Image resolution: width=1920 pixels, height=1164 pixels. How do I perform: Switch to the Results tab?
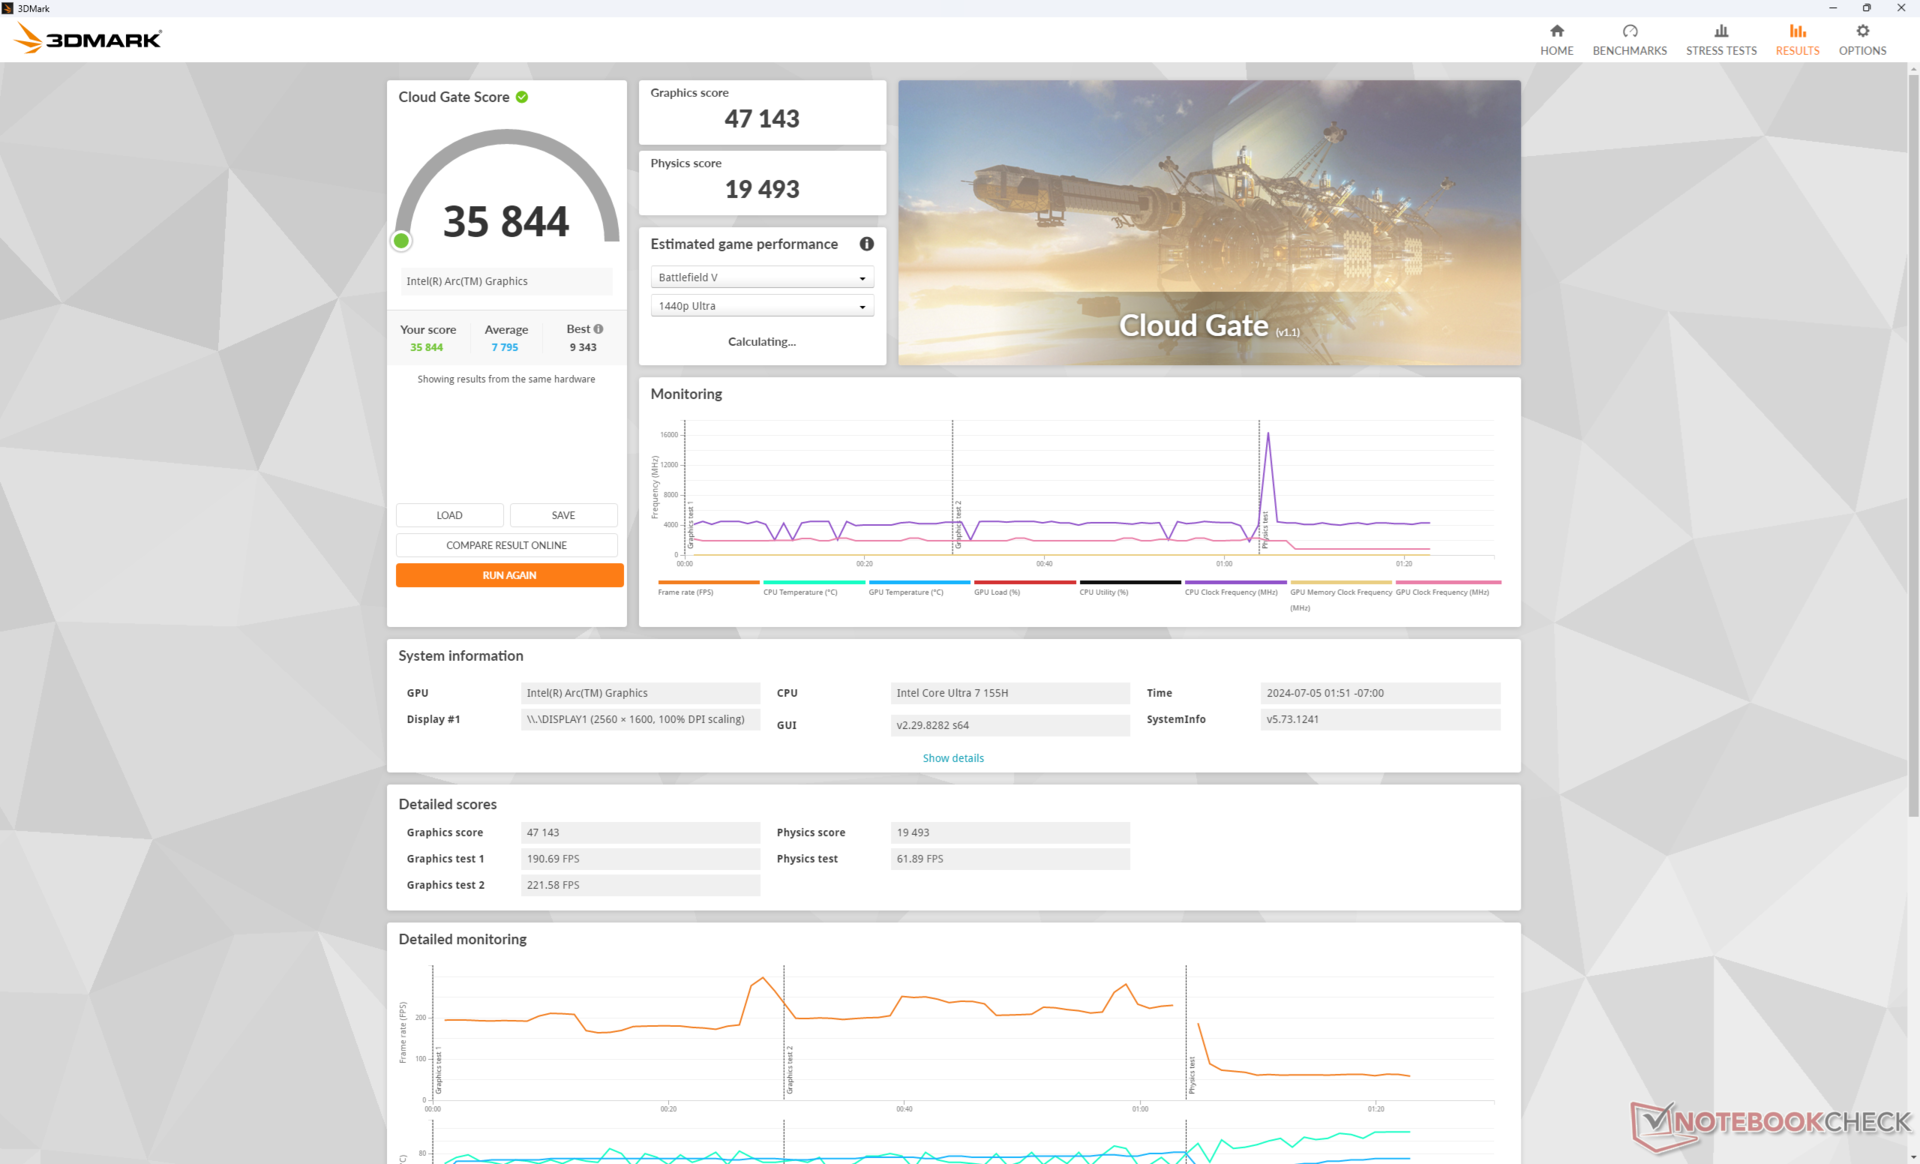pos(1797,39)
